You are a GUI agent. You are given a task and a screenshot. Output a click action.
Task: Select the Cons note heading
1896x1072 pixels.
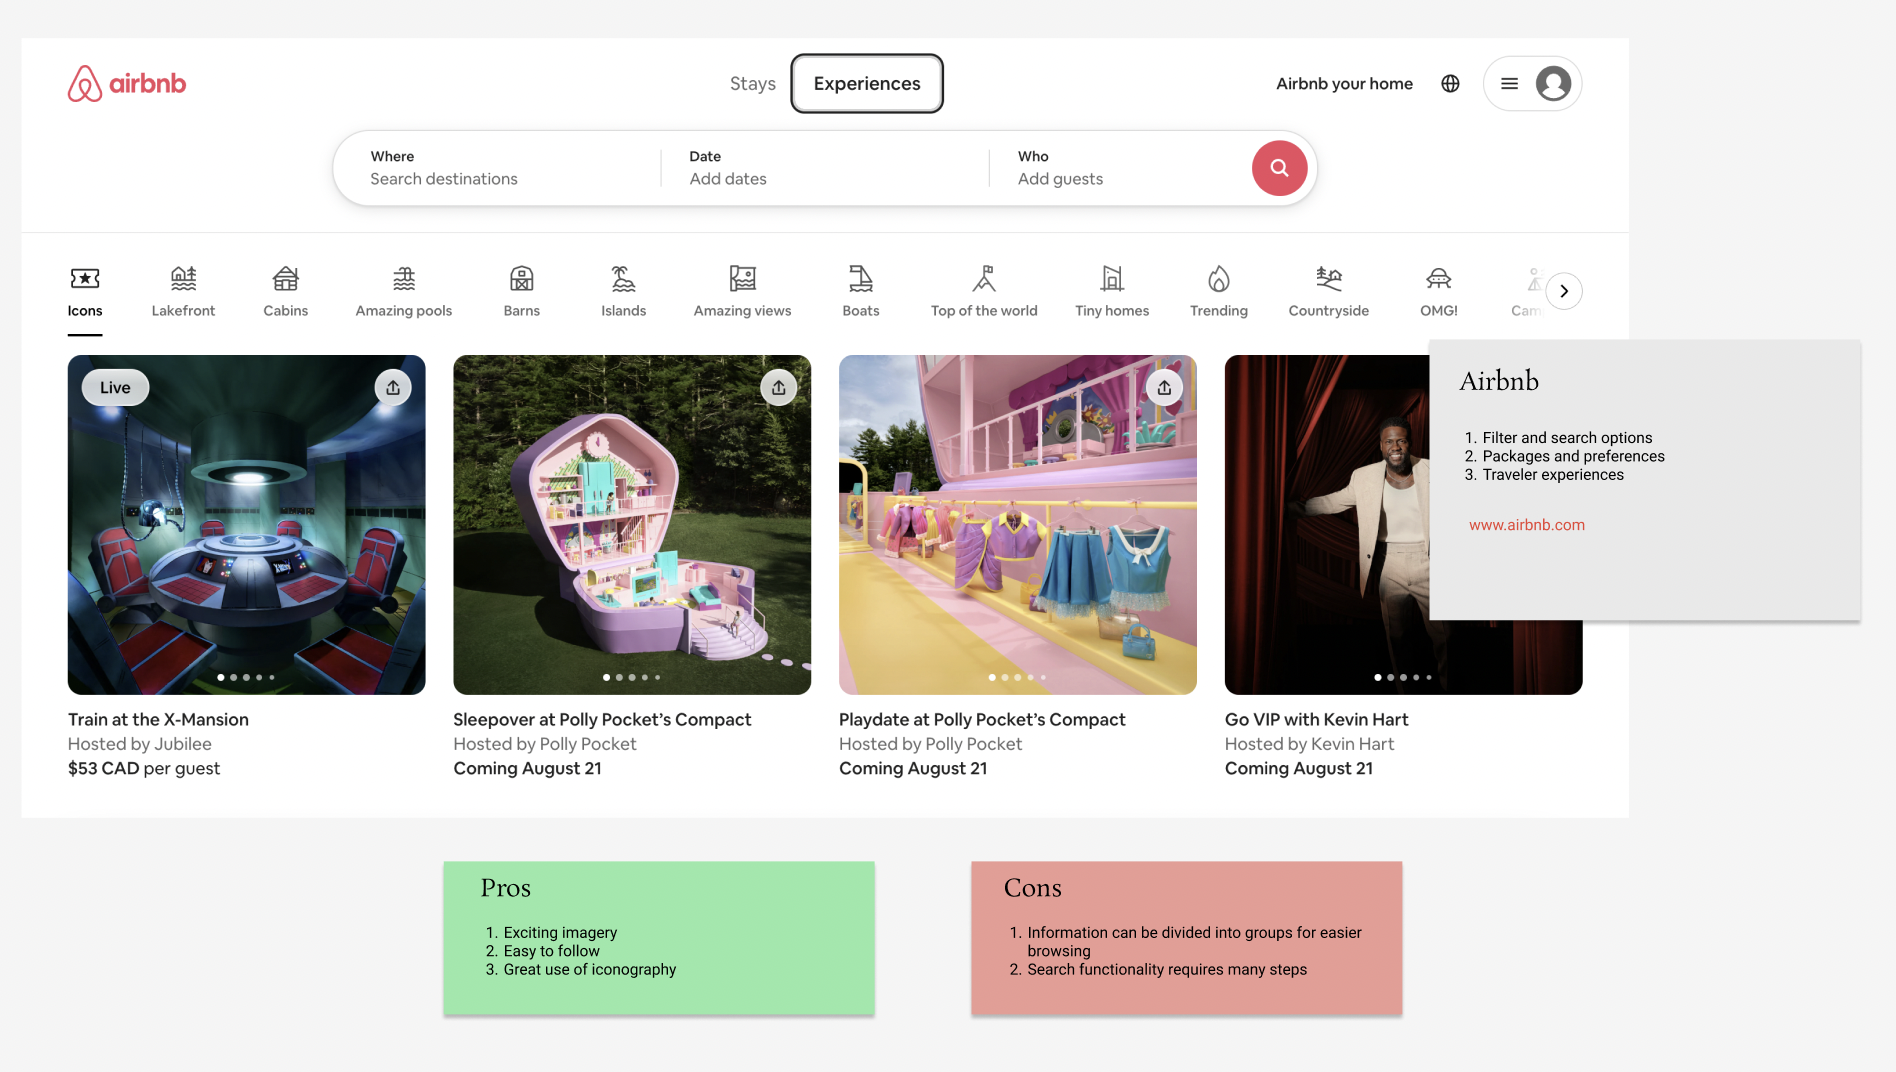1033,888
